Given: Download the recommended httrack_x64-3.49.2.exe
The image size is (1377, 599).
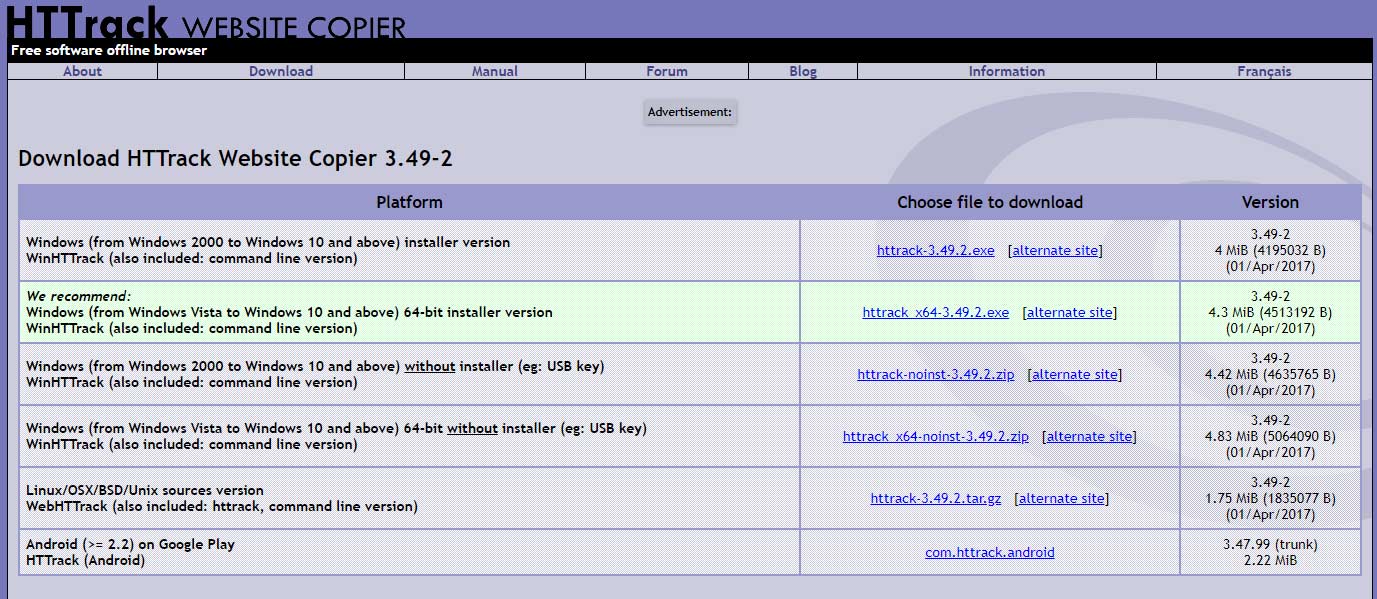Looking at the screenshot, I should coord(935,312).
